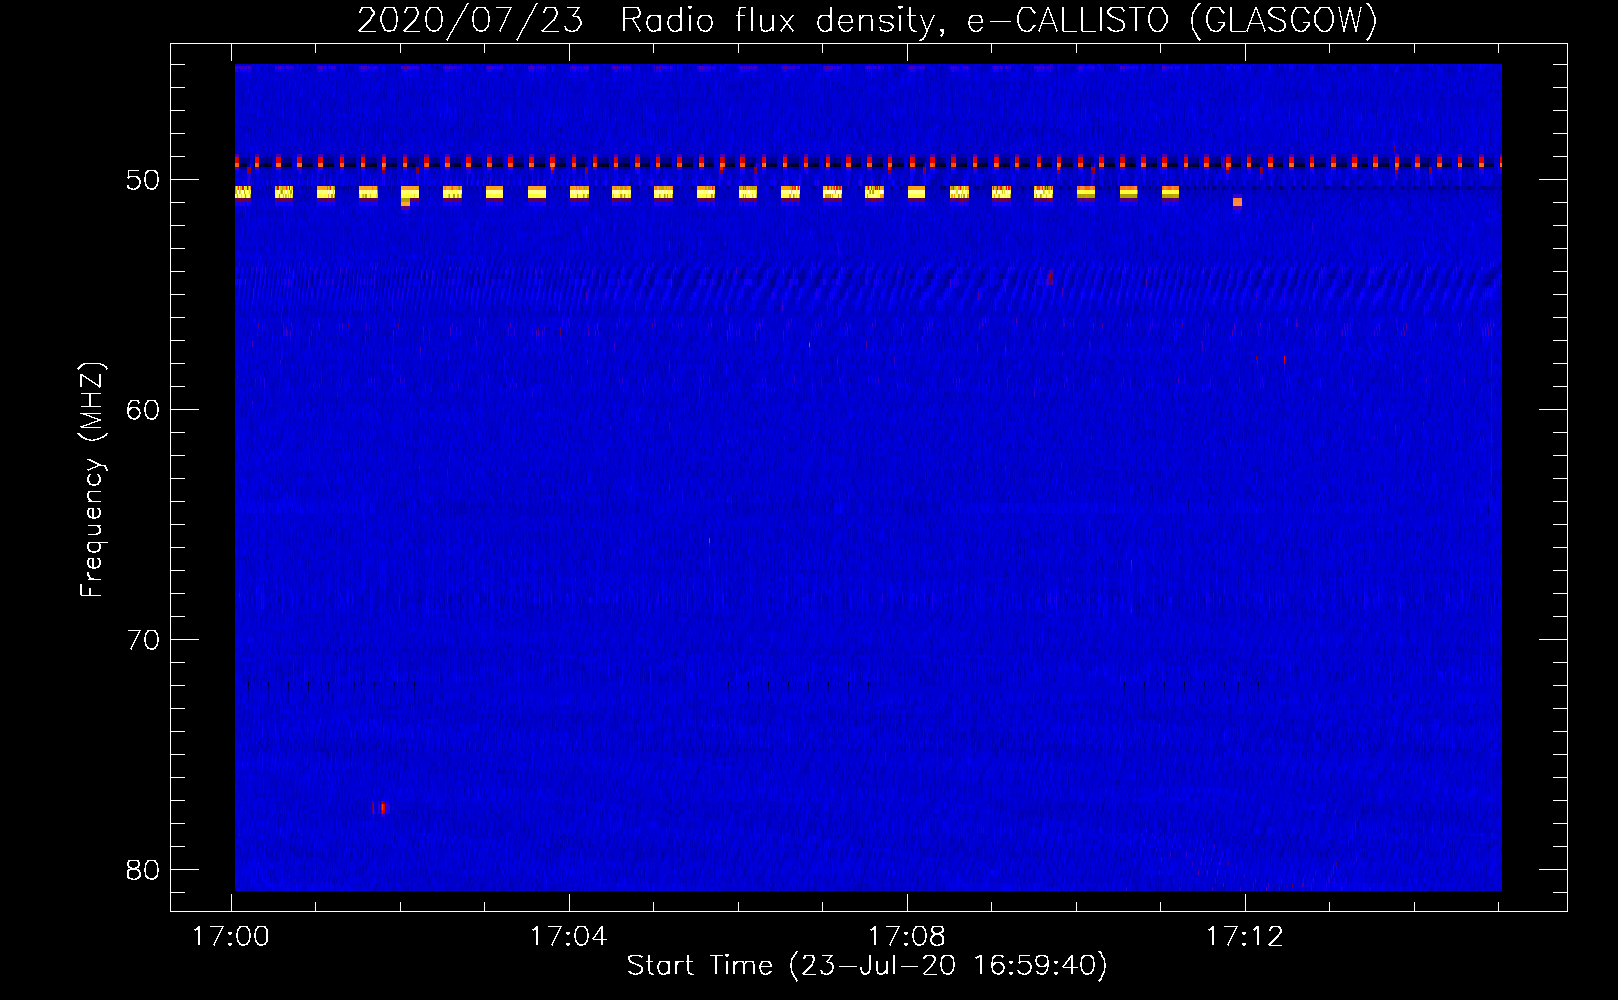Image resolution: width=1618 pixels, height=1000 pixels.
Task: Click the 70 frequency tick label
Action: click(143, 640)
